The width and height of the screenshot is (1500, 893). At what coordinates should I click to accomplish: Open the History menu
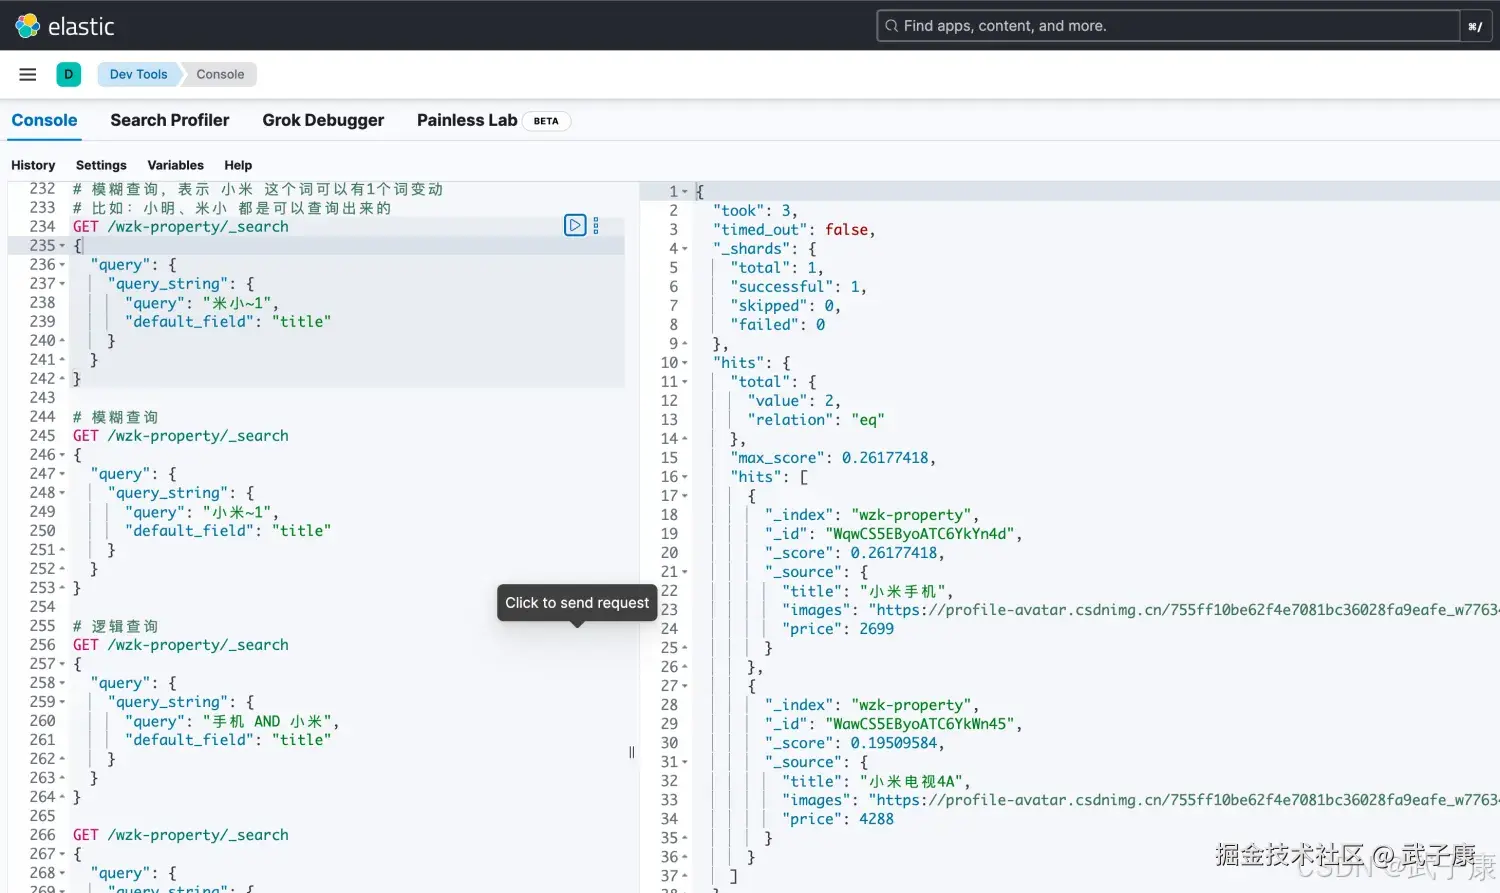(33, 165)
